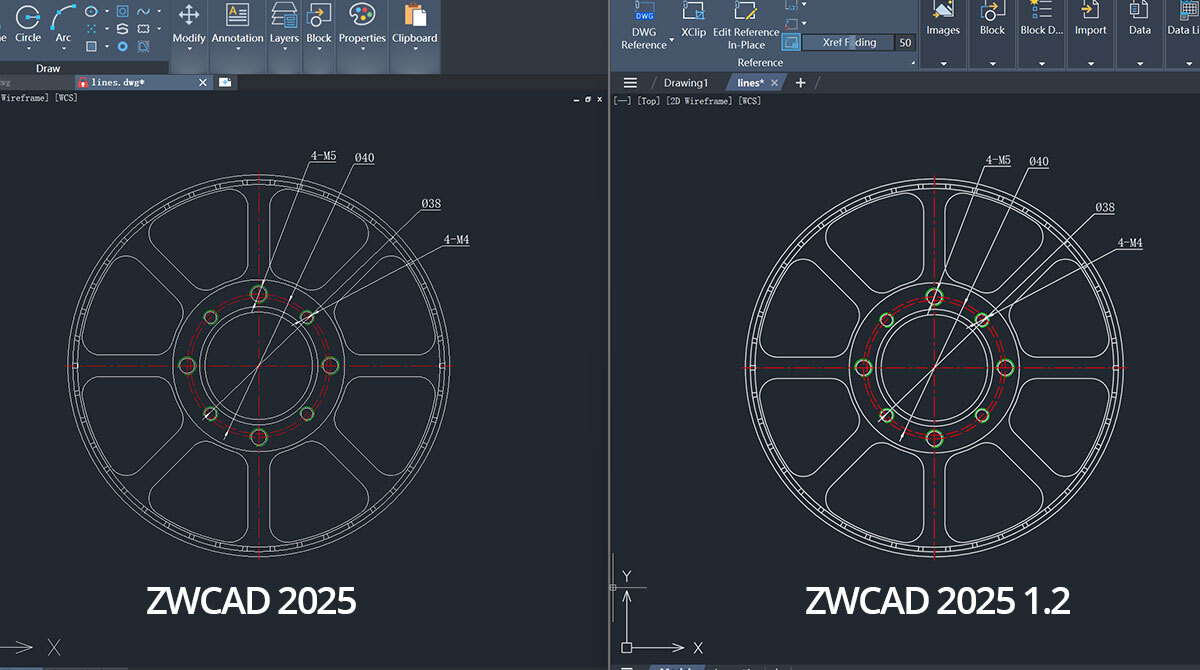1200x670 pixels.
Task: Close the lines.dwg* tab
Action: tap(204, 82)
